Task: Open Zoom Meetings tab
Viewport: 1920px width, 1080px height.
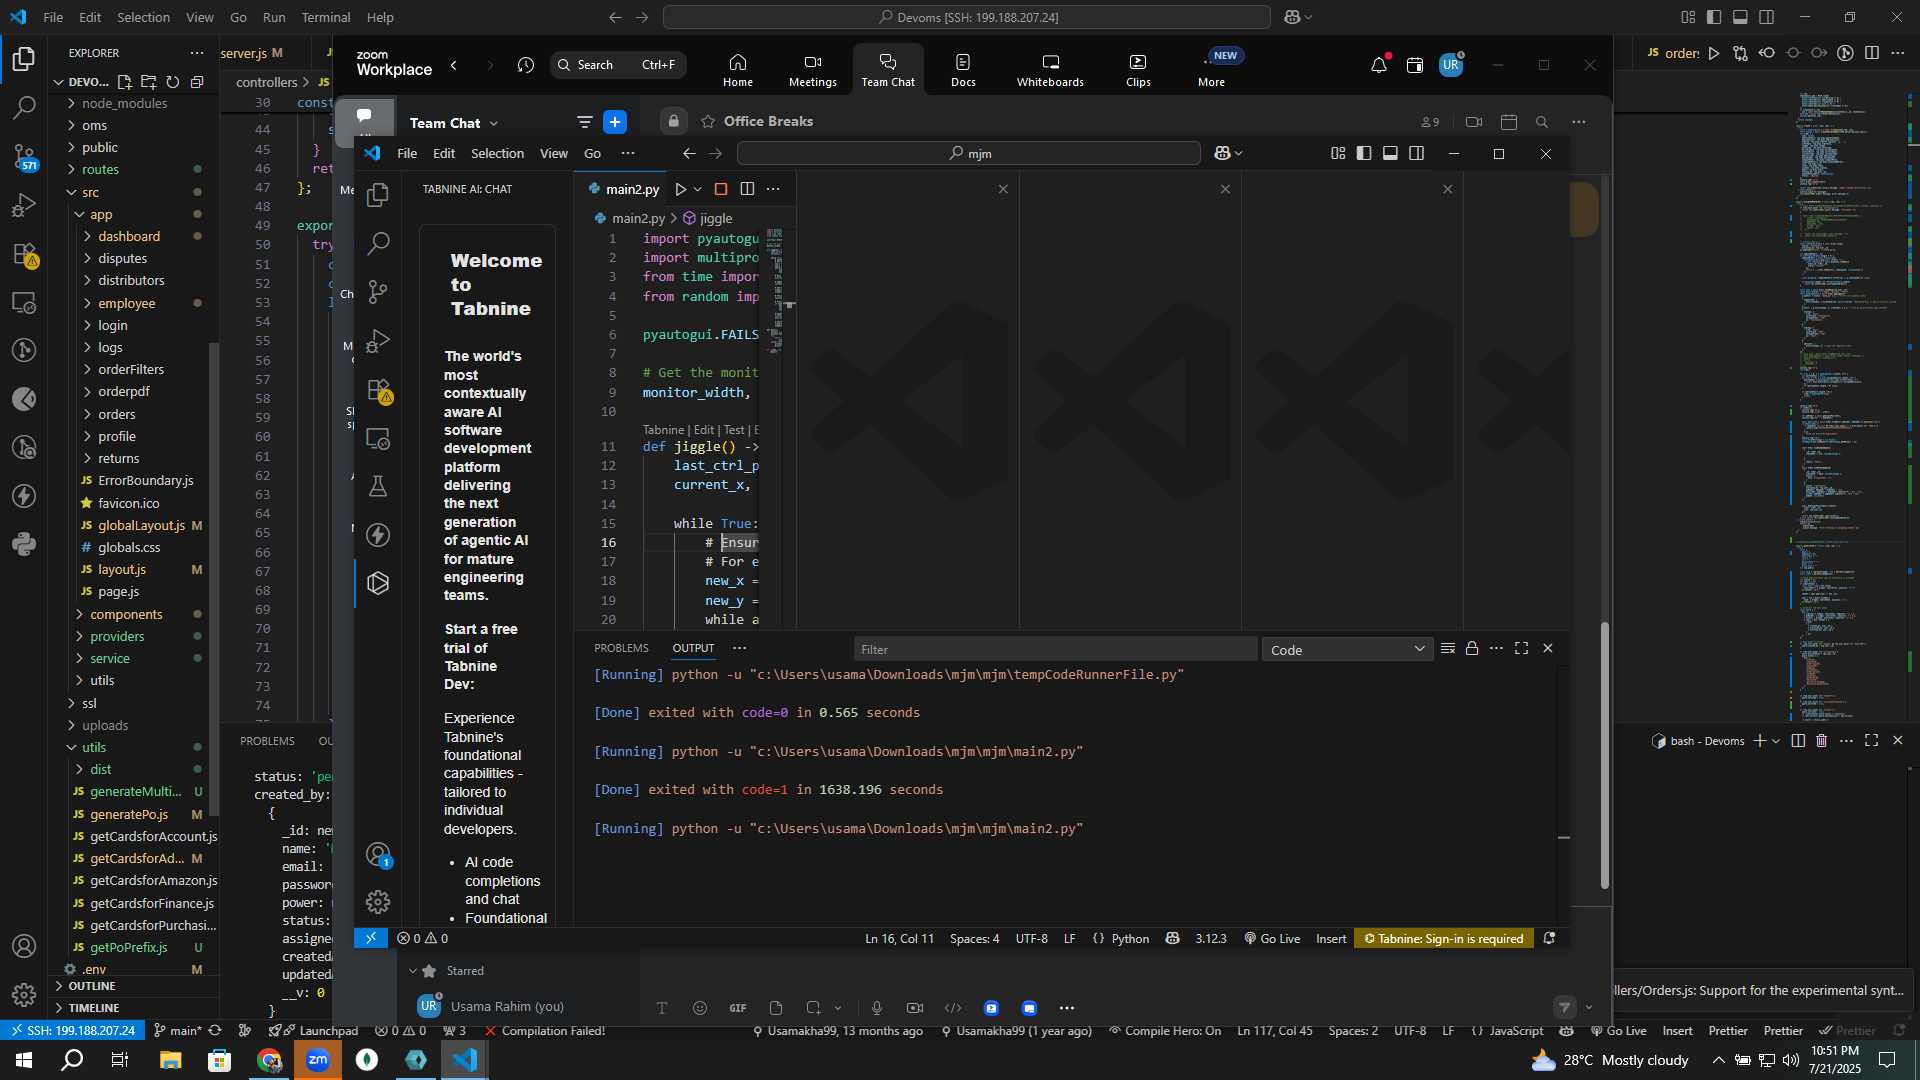Action: [813, 70]
